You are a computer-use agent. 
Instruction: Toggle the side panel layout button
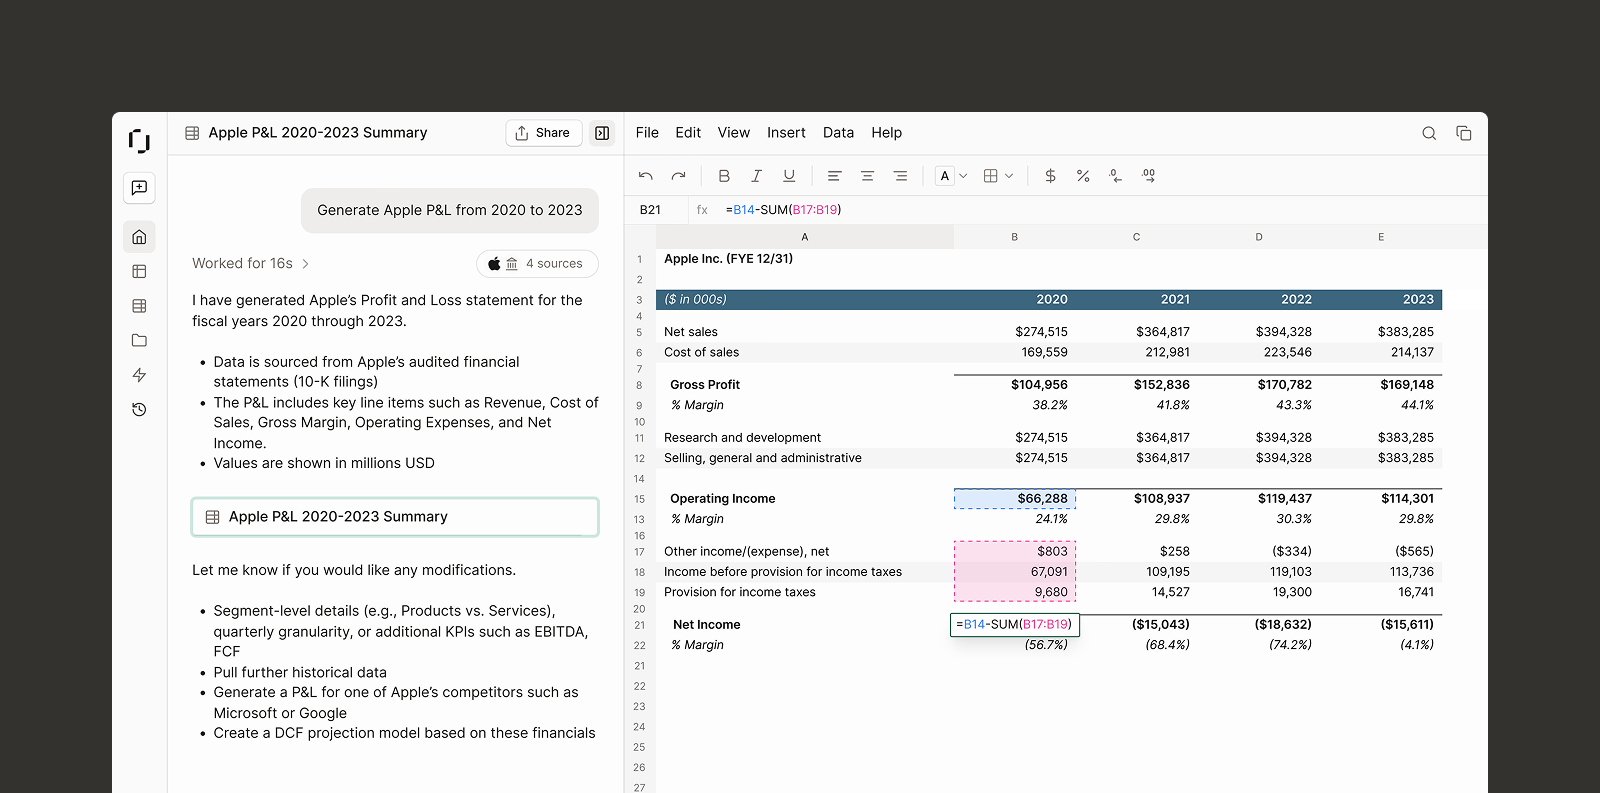(x=602, y=133)
